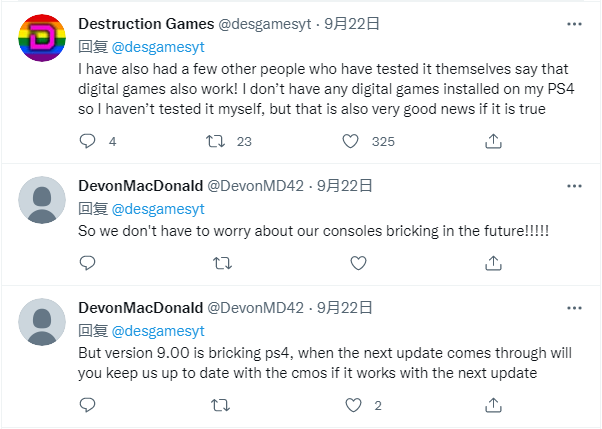The image size is (602, 429).
Task: Open more options on Destruction Games tweet
Action: [573, 21]
